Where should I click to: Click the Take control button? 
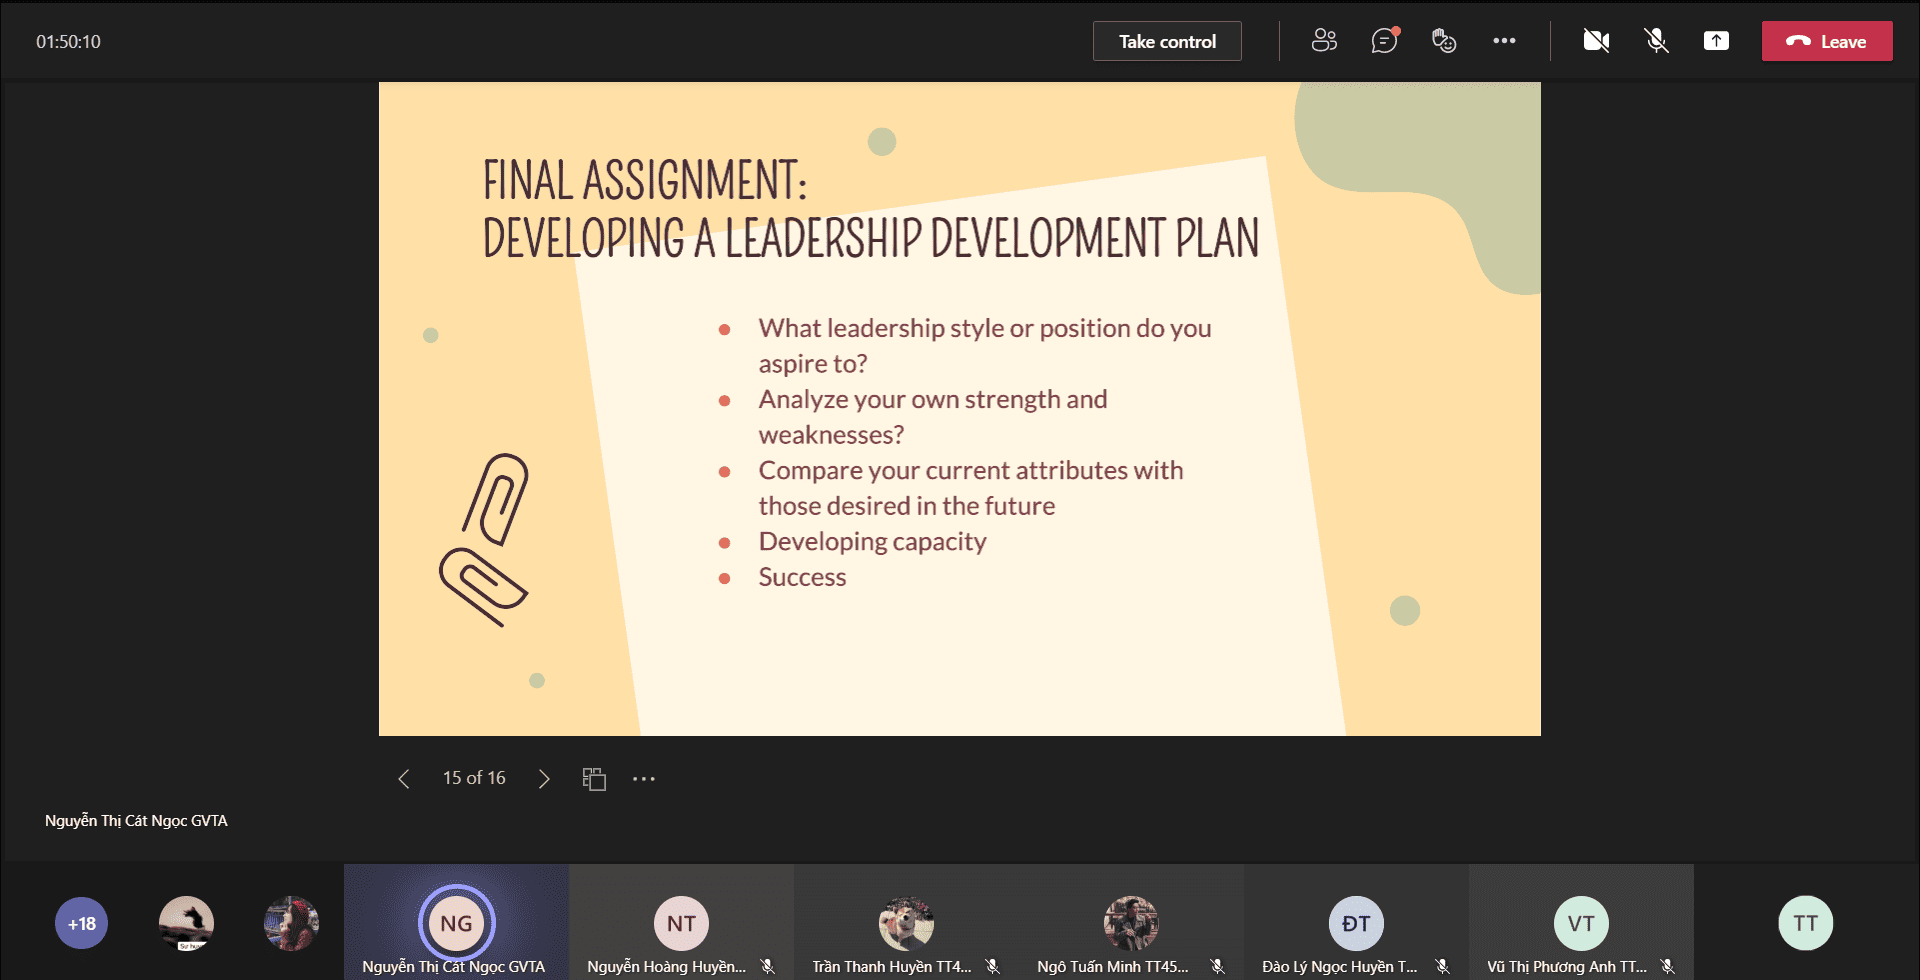[x=1167, y=41]
